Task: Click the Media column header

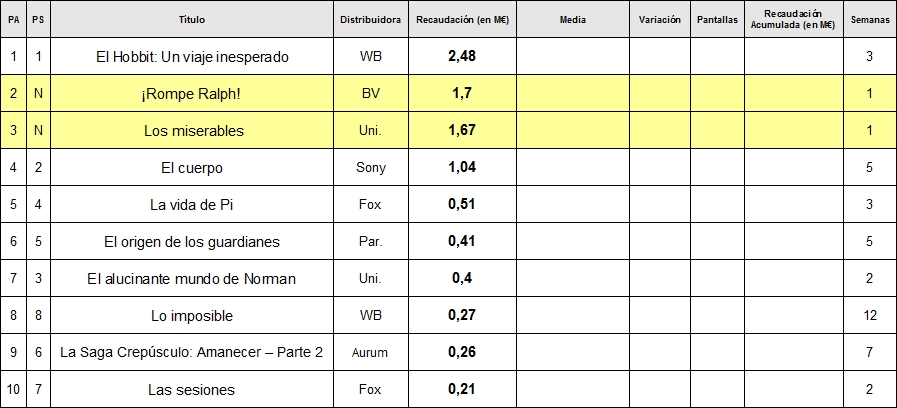Action: (x=573, y=19)
